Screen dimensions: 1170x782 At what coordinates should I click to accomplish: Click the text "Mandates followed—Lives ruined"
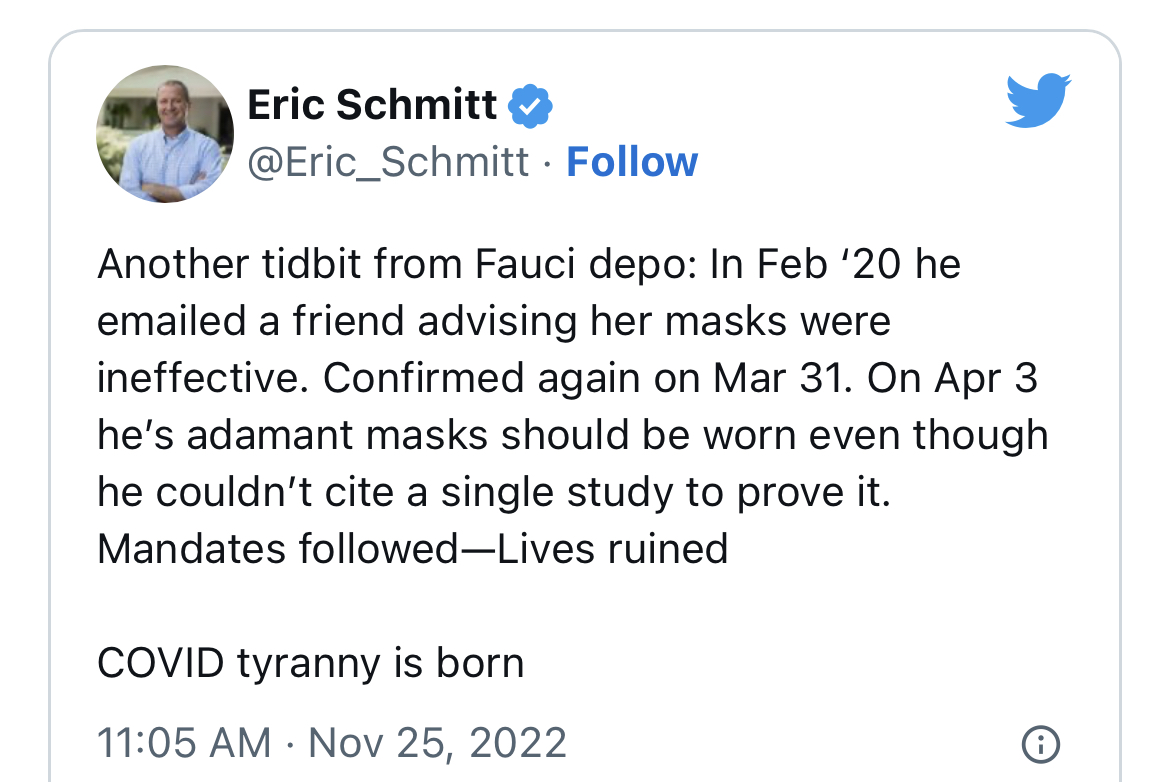click(413, 548)
